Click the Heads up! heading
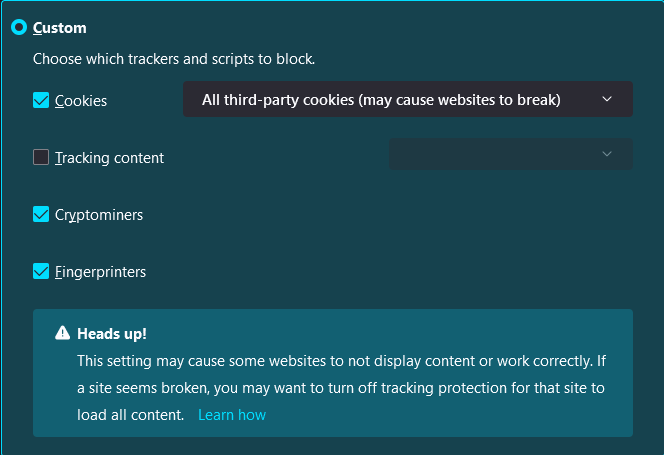 pos(112,333)
